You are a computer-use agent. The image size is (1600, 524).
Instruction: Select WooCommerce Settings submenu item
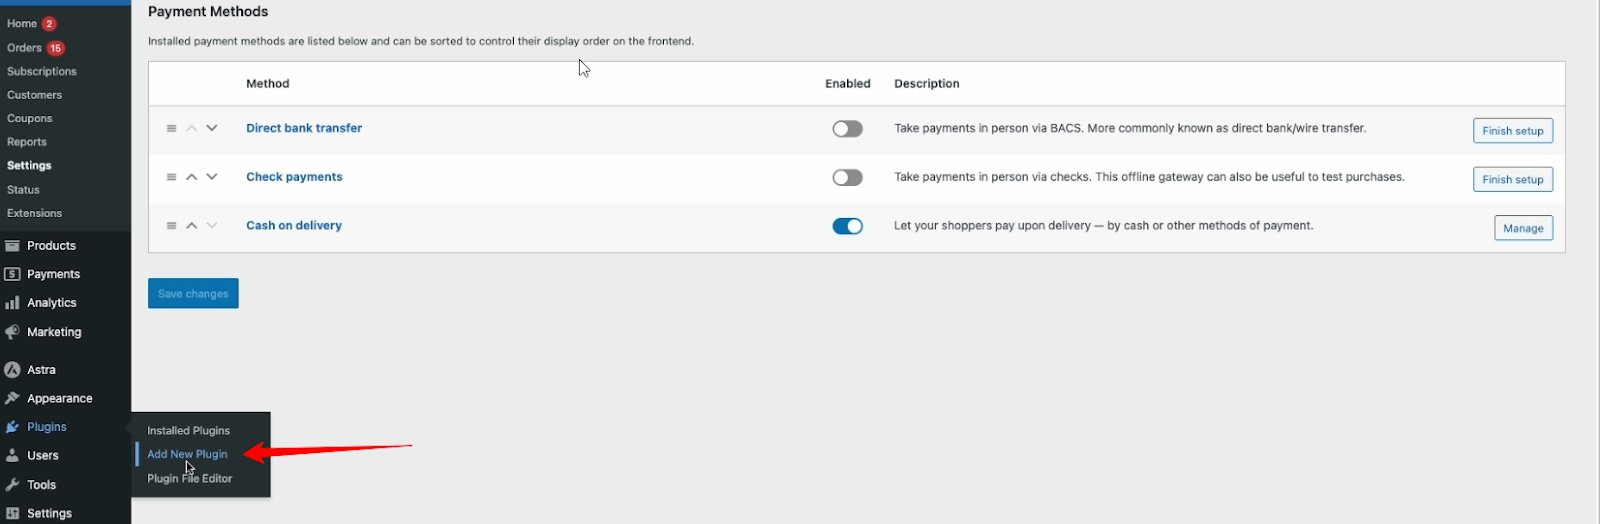[x=29, y=166]
